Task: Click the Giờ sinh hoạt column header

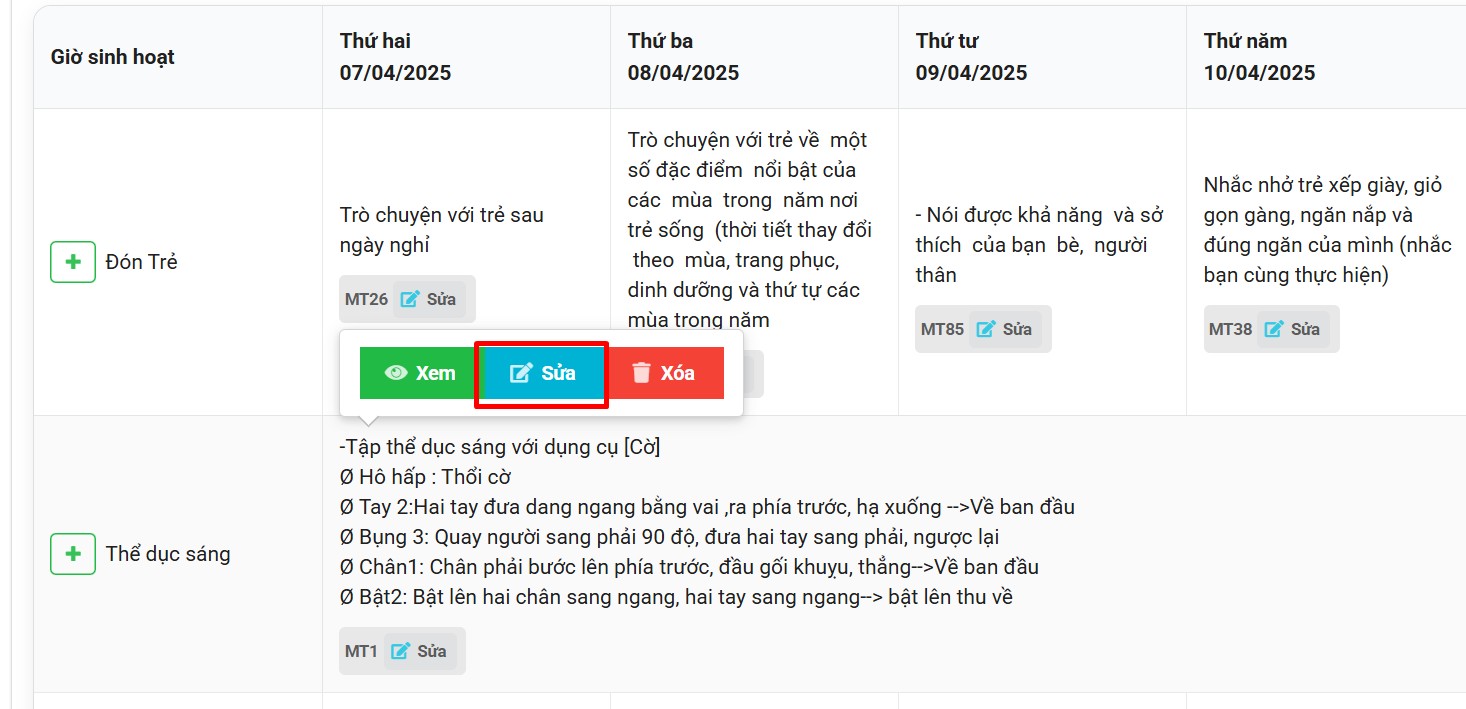Action: [x=113, y=57]
